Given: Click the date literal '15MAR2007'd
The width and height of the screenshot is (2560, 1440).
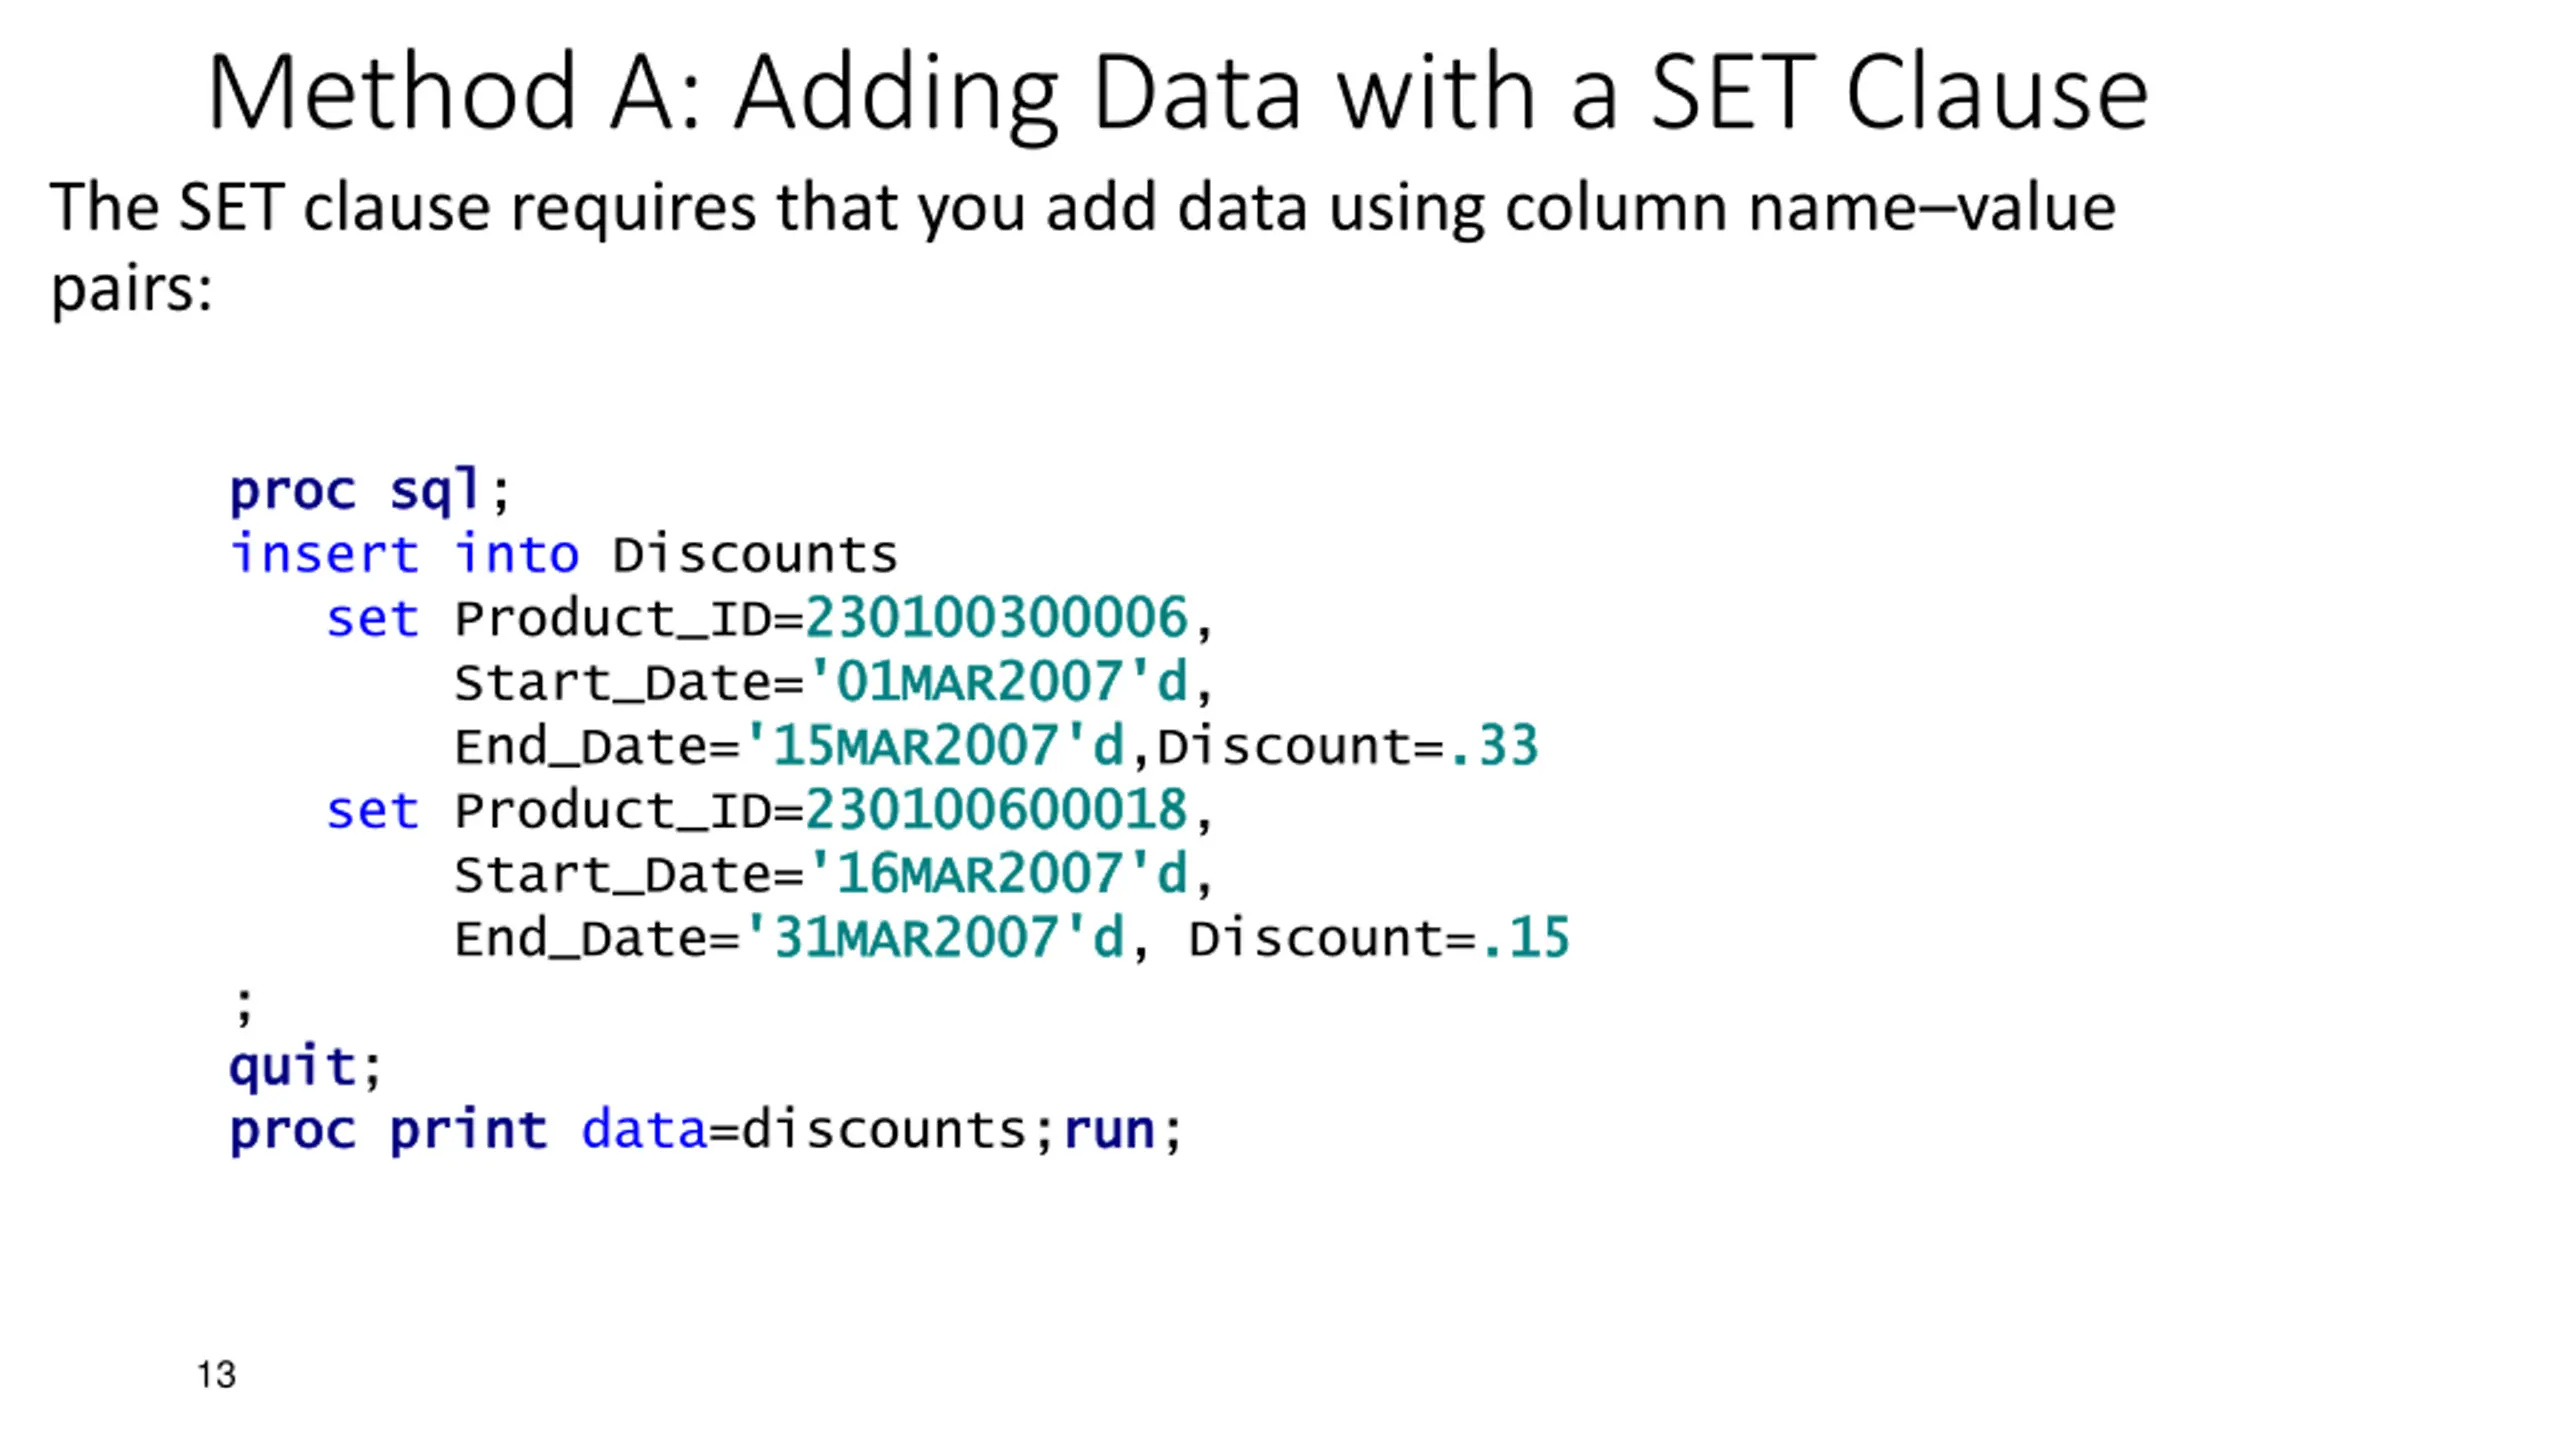Looking at the screenshot, I should (x=933, y=745).
